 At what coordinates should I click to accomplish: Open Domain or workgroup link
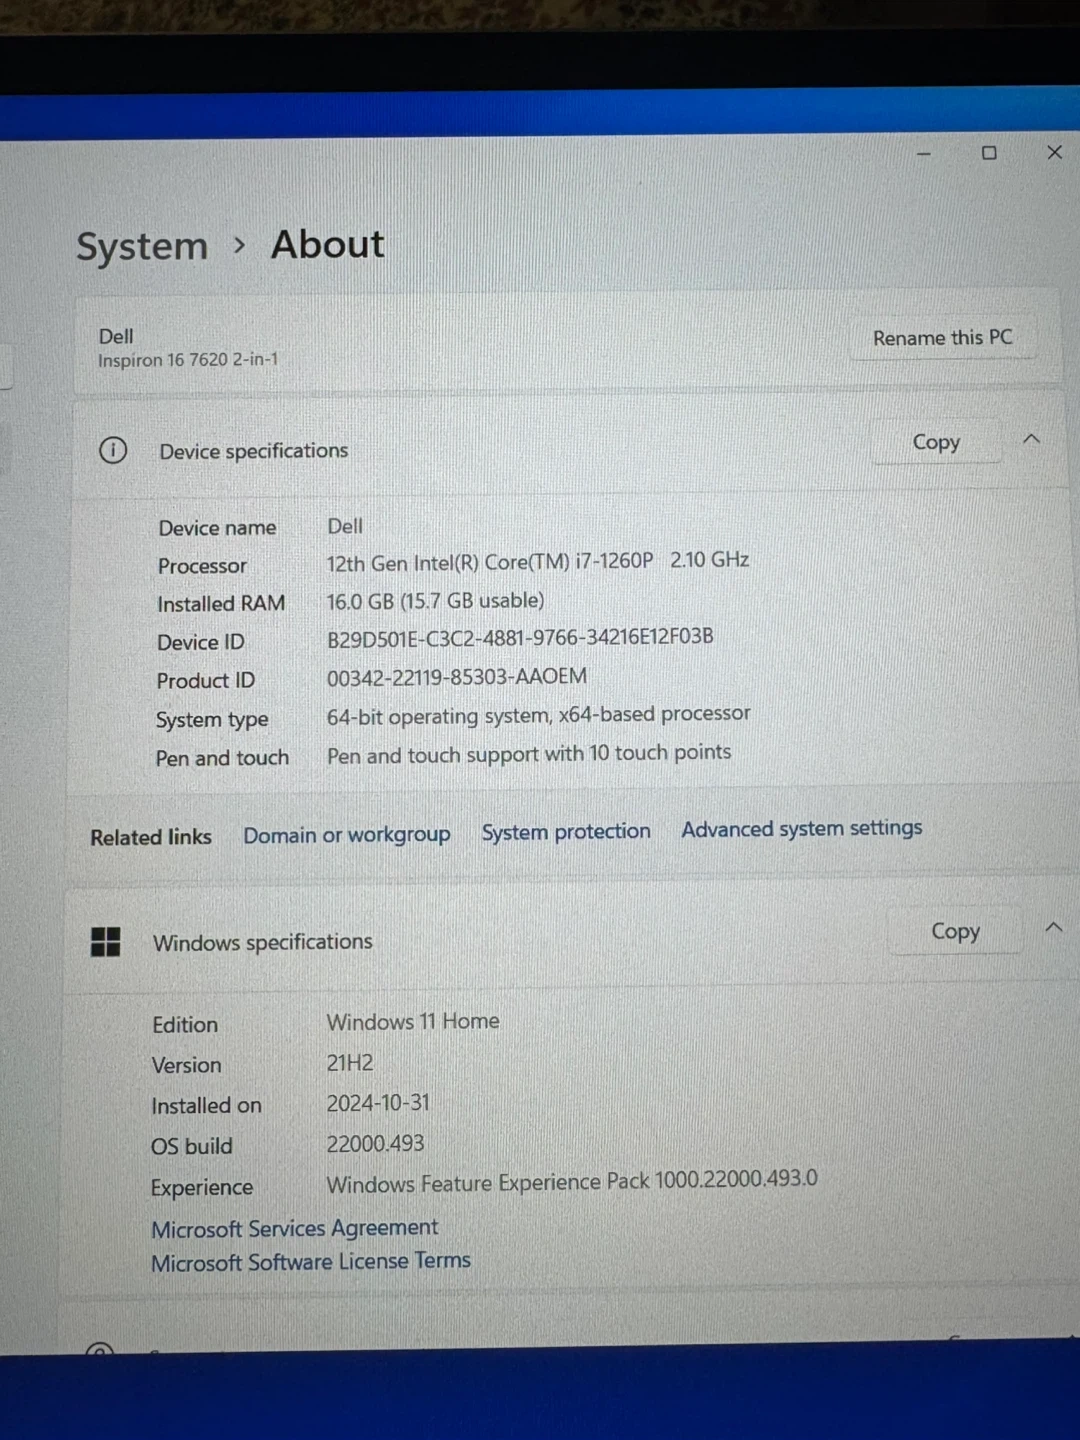[x=346, y=835]
